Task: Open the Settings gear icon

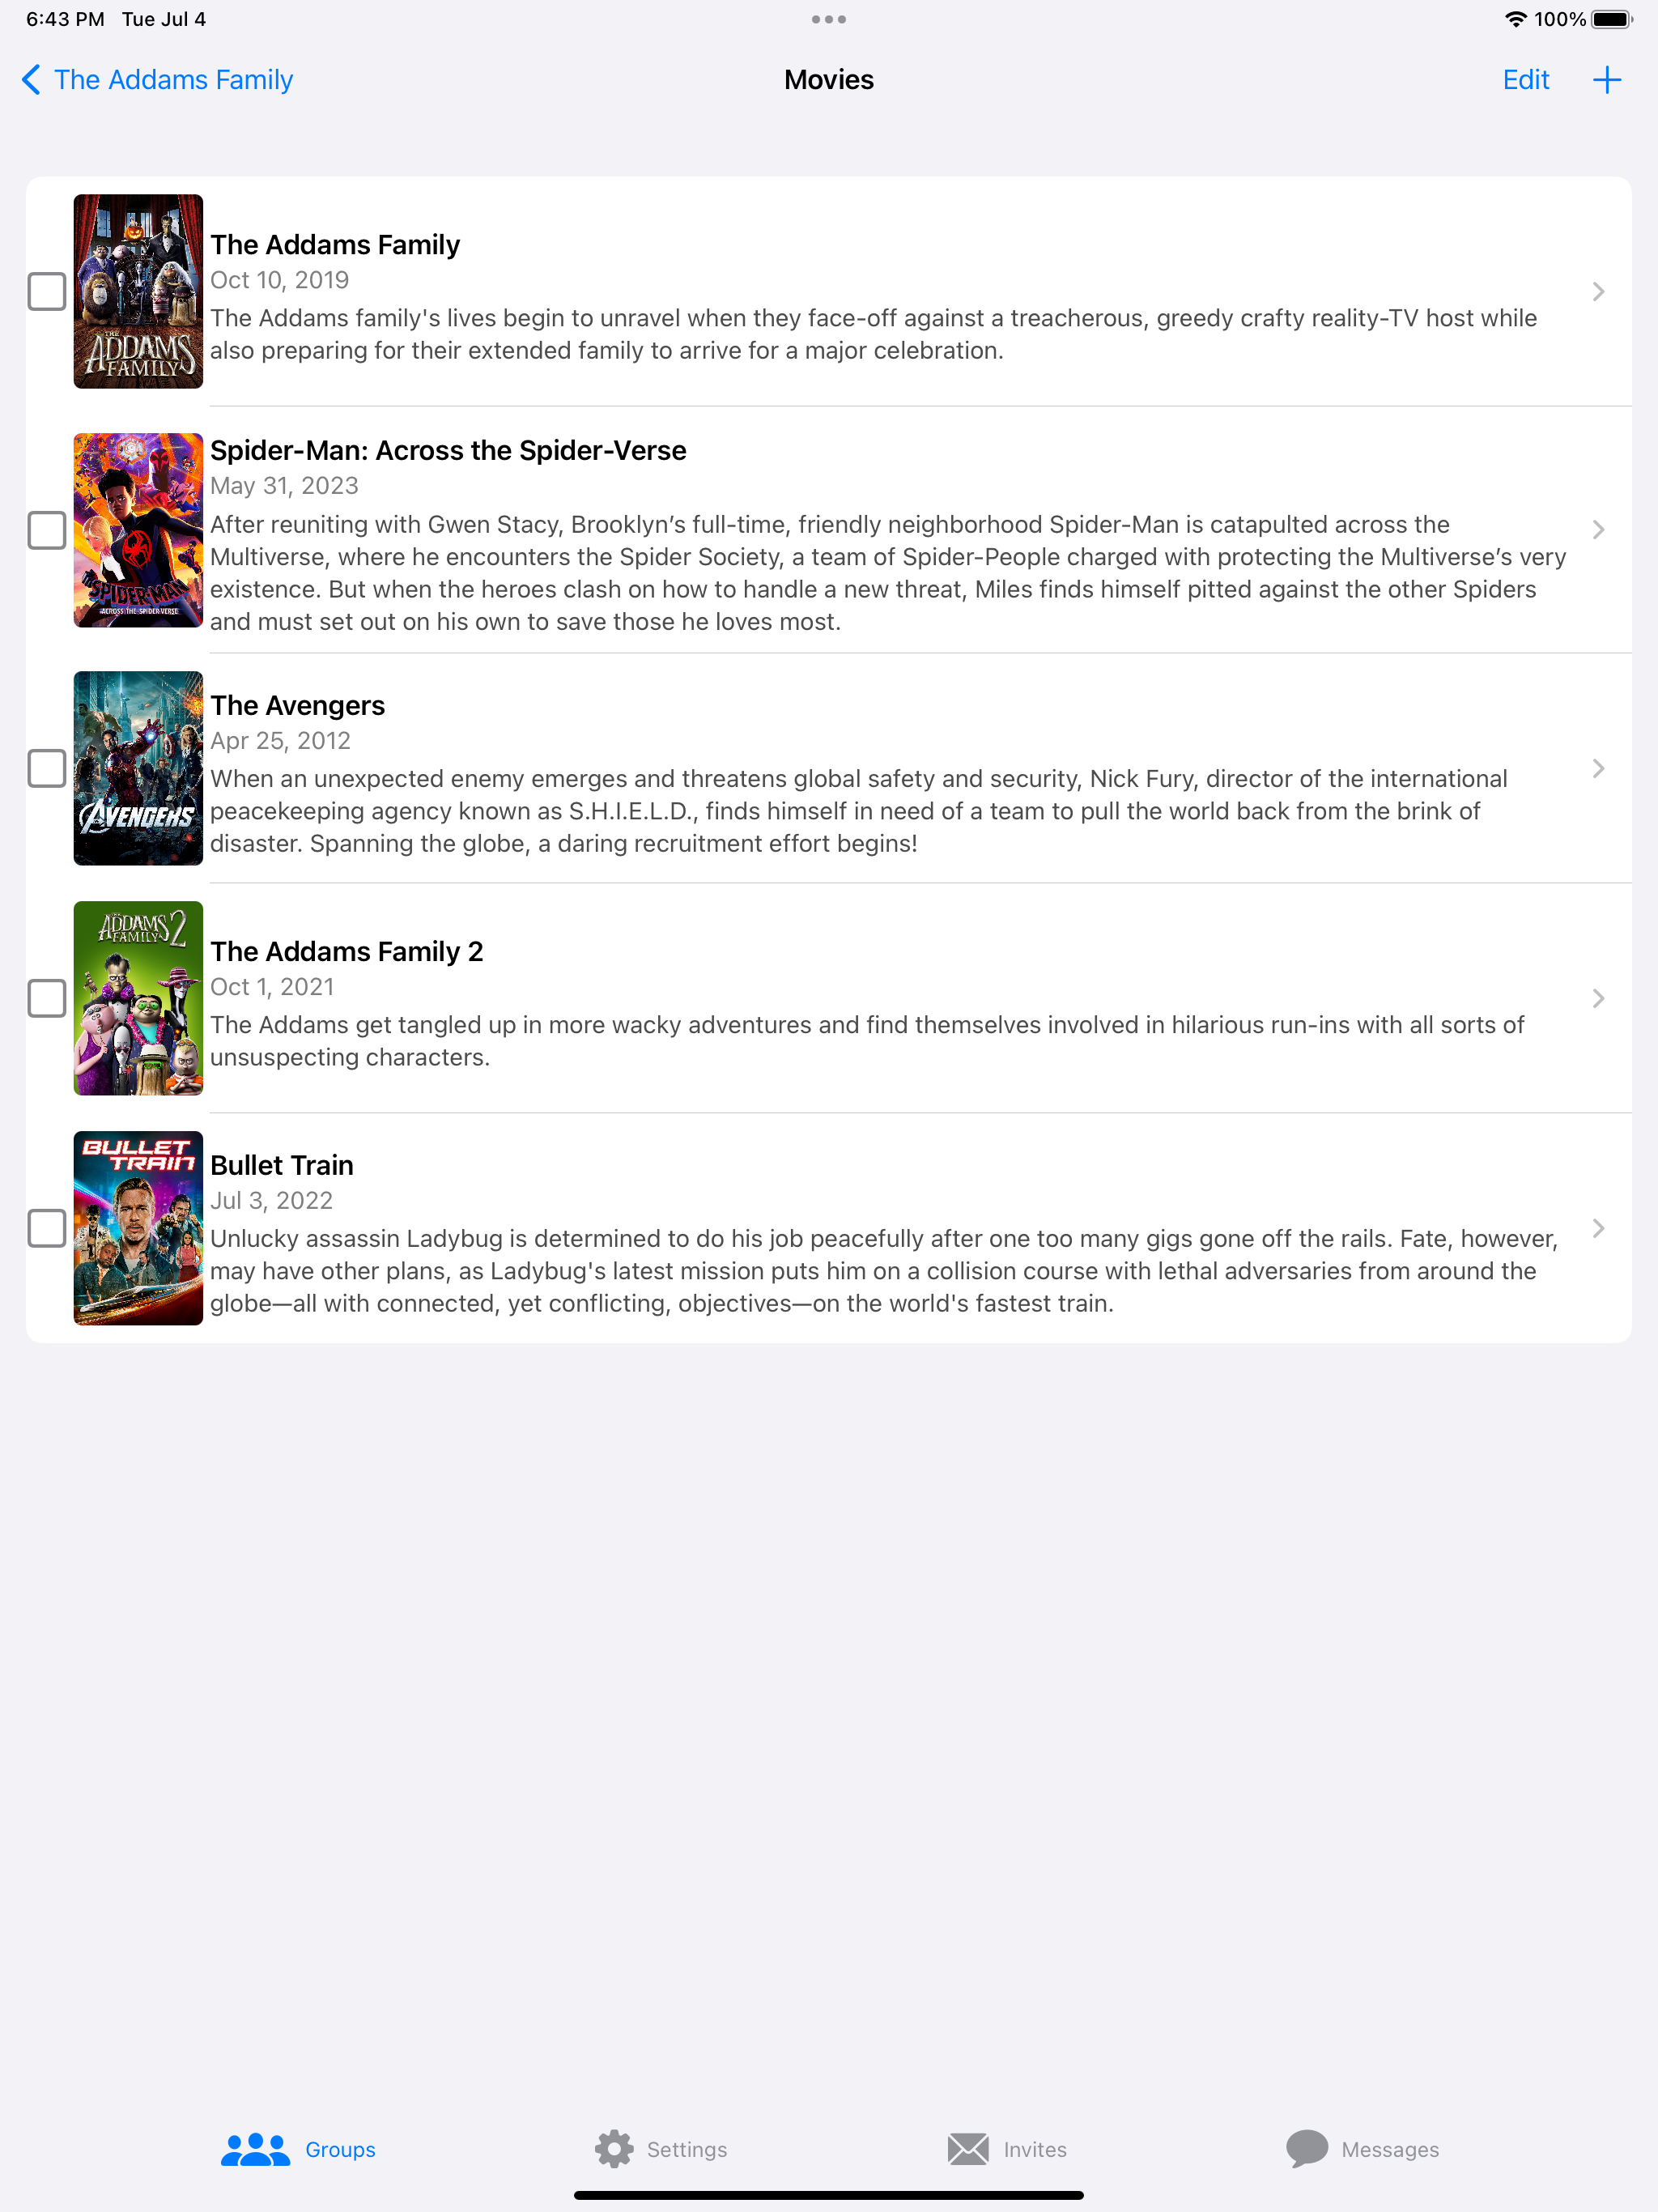Action: [614, 2149]
